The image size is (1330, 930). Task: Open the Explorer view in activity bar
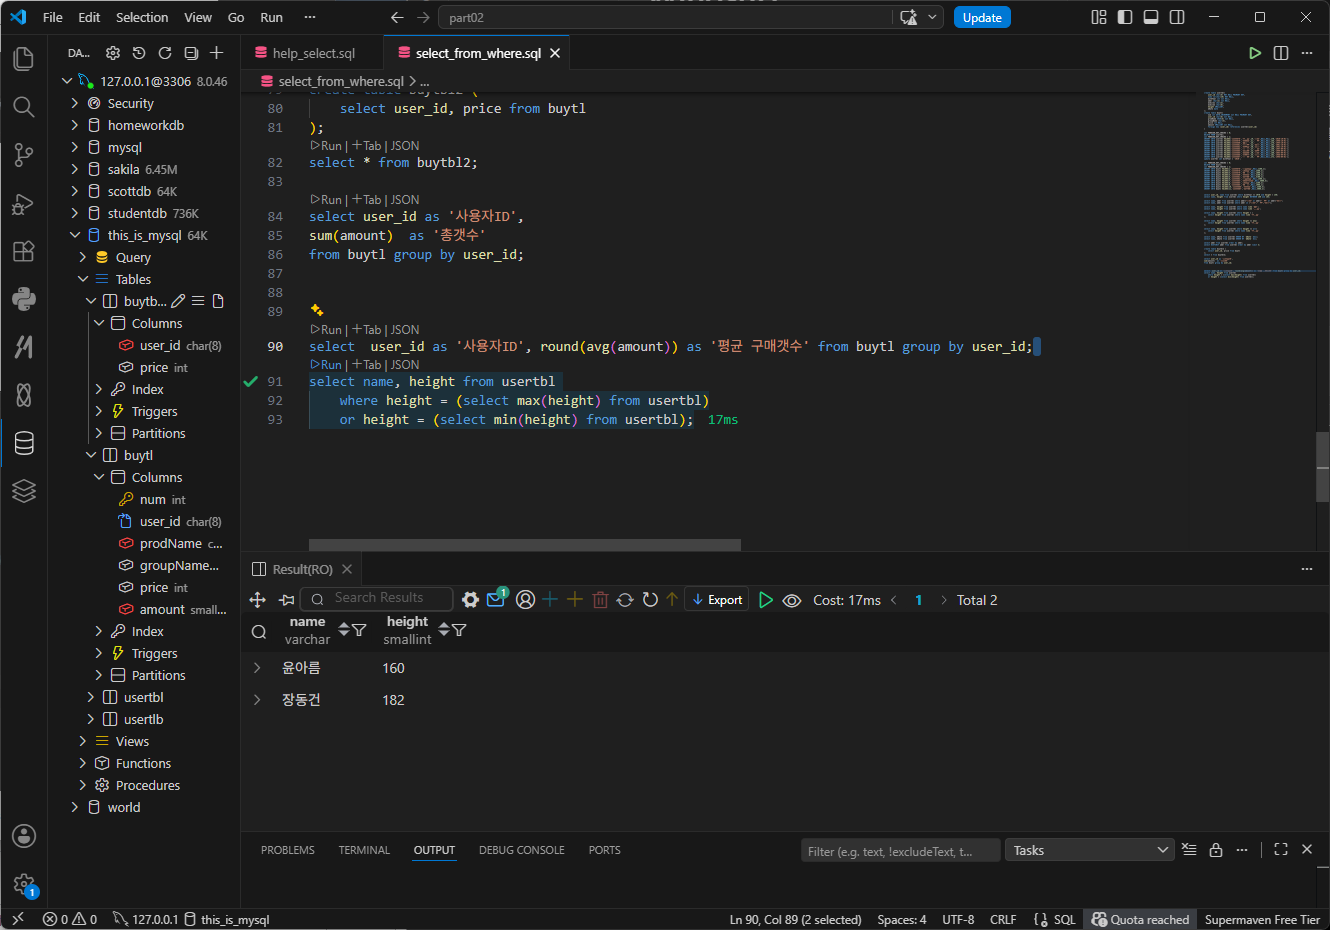[x=24, y=59]
